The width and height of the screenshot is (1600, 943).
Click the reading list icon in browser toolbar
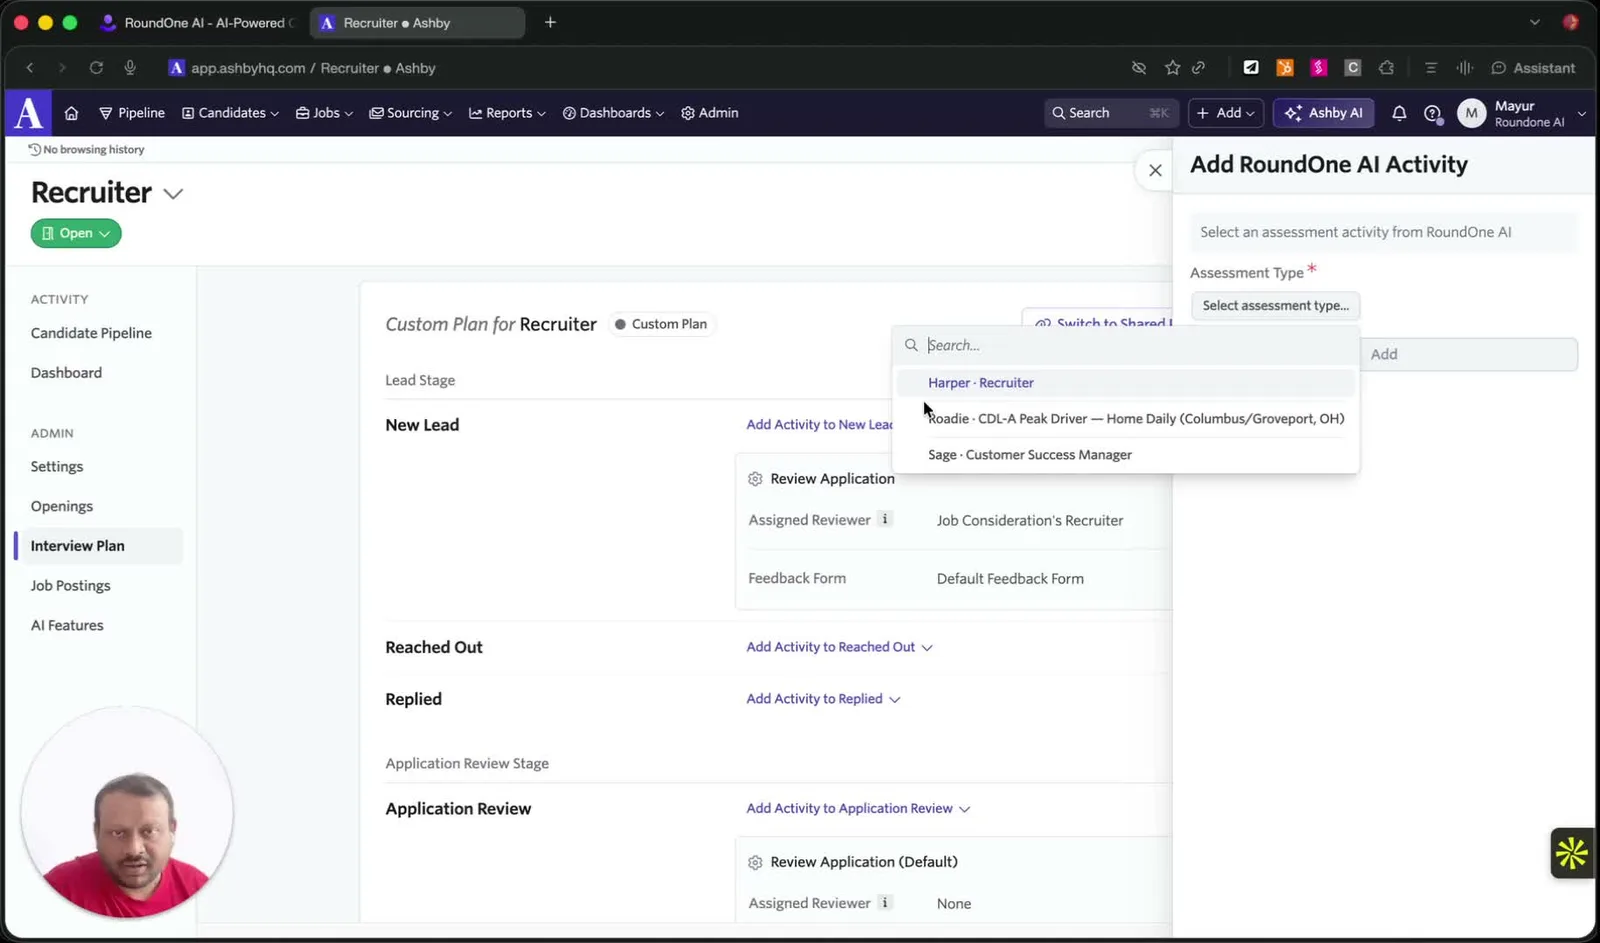click(x=1431, y=68)
